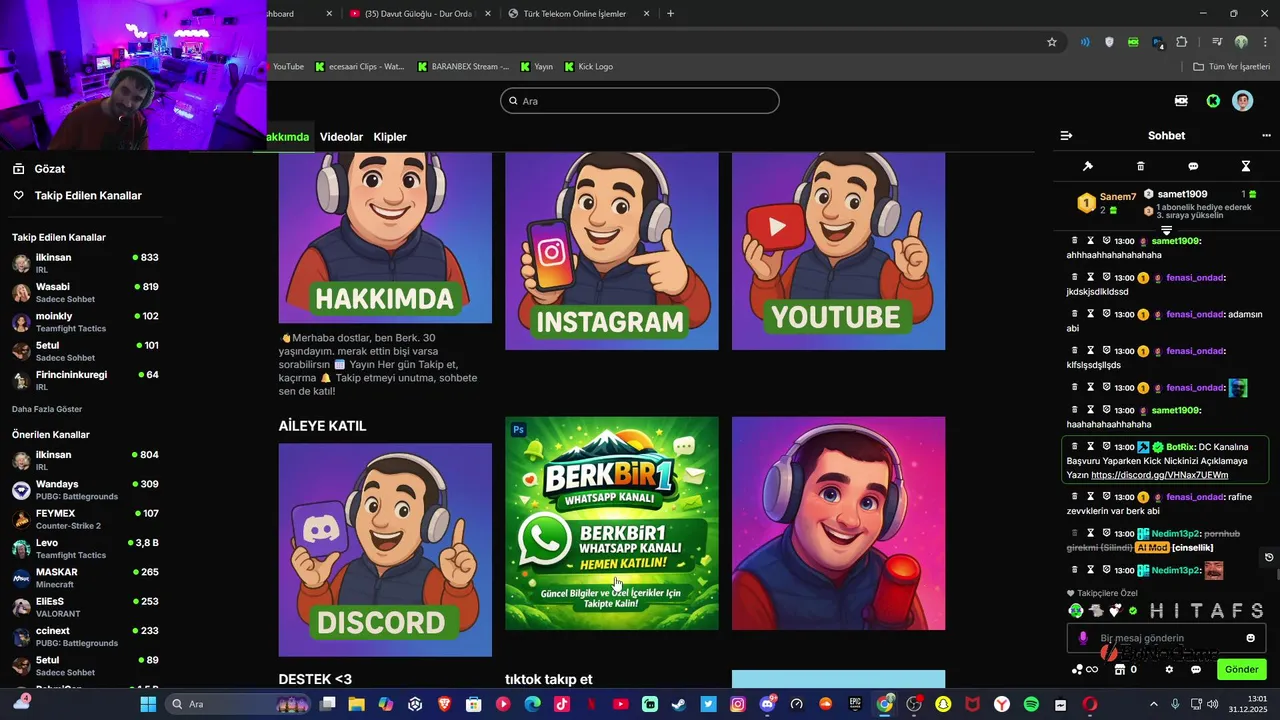Open the Kick Logo bookmark
Screen dimensions: 1280x720
[588, 67]
